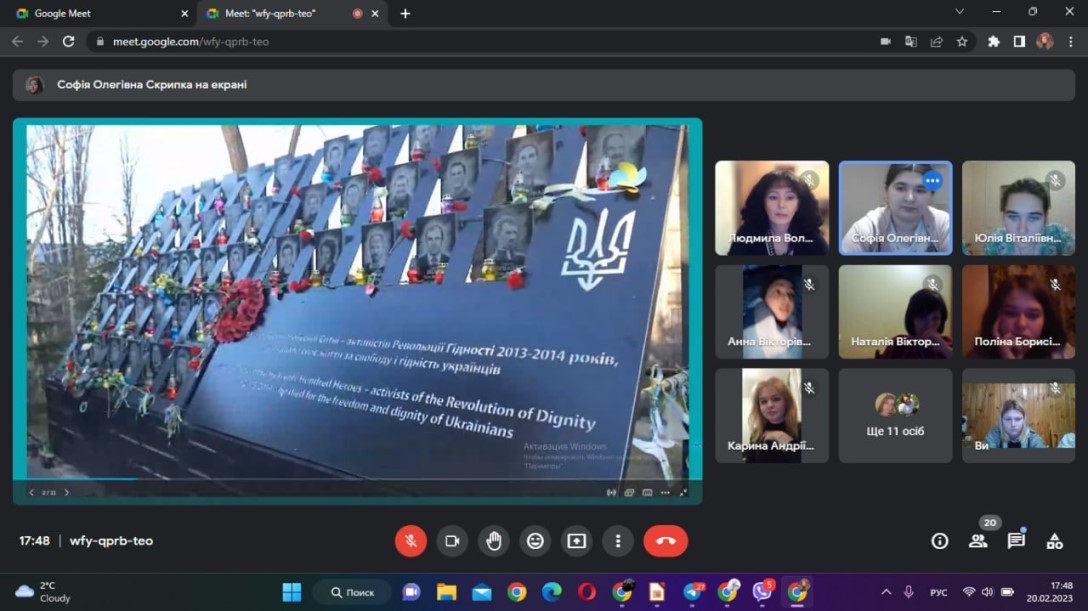The image size is (1088, 611).
Task: Click more-options dots on Софія tile
Action: click(x=933, y=181)
